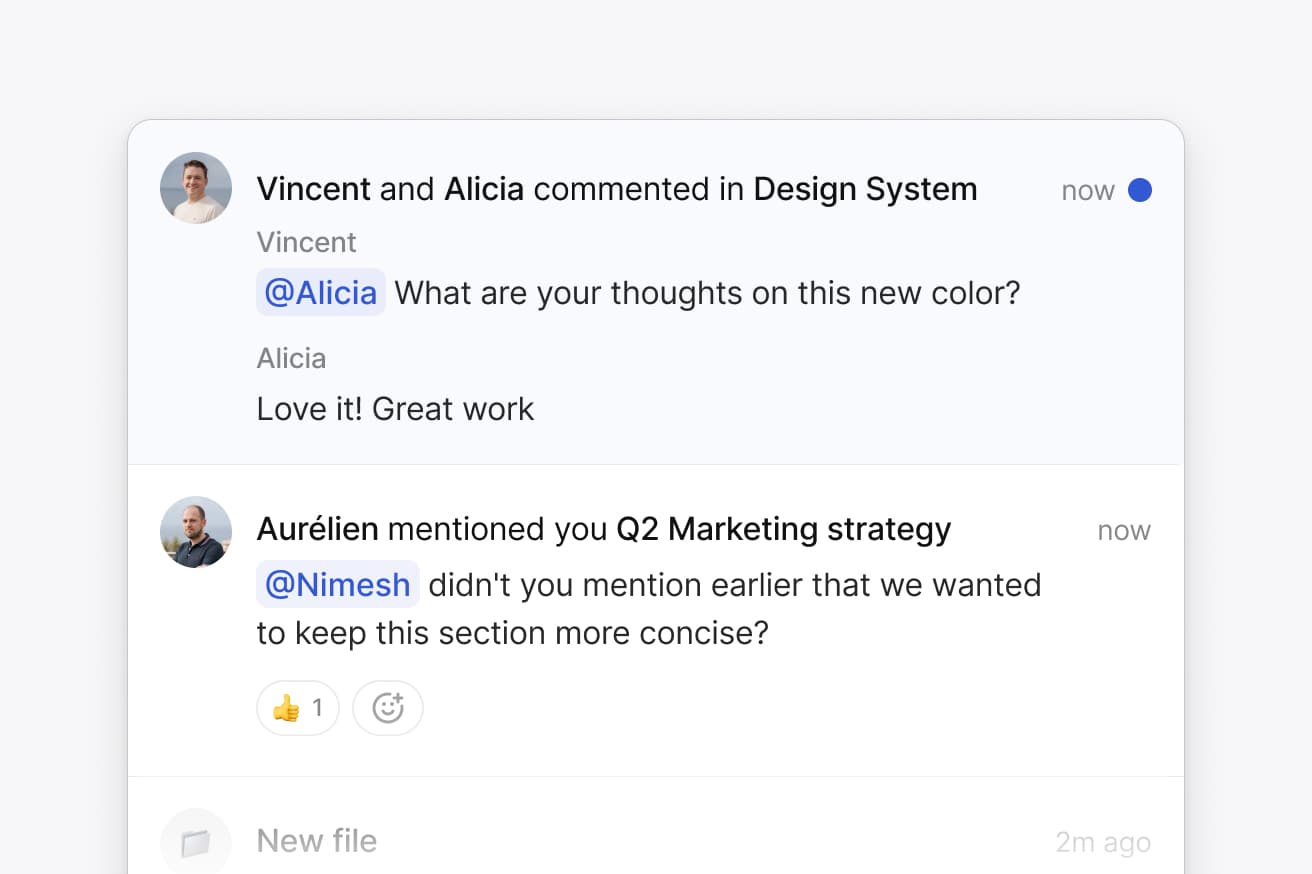Click Vincent's comment about the new color
This screenshot has height=874, width=1312.
(x=707, y=292)
